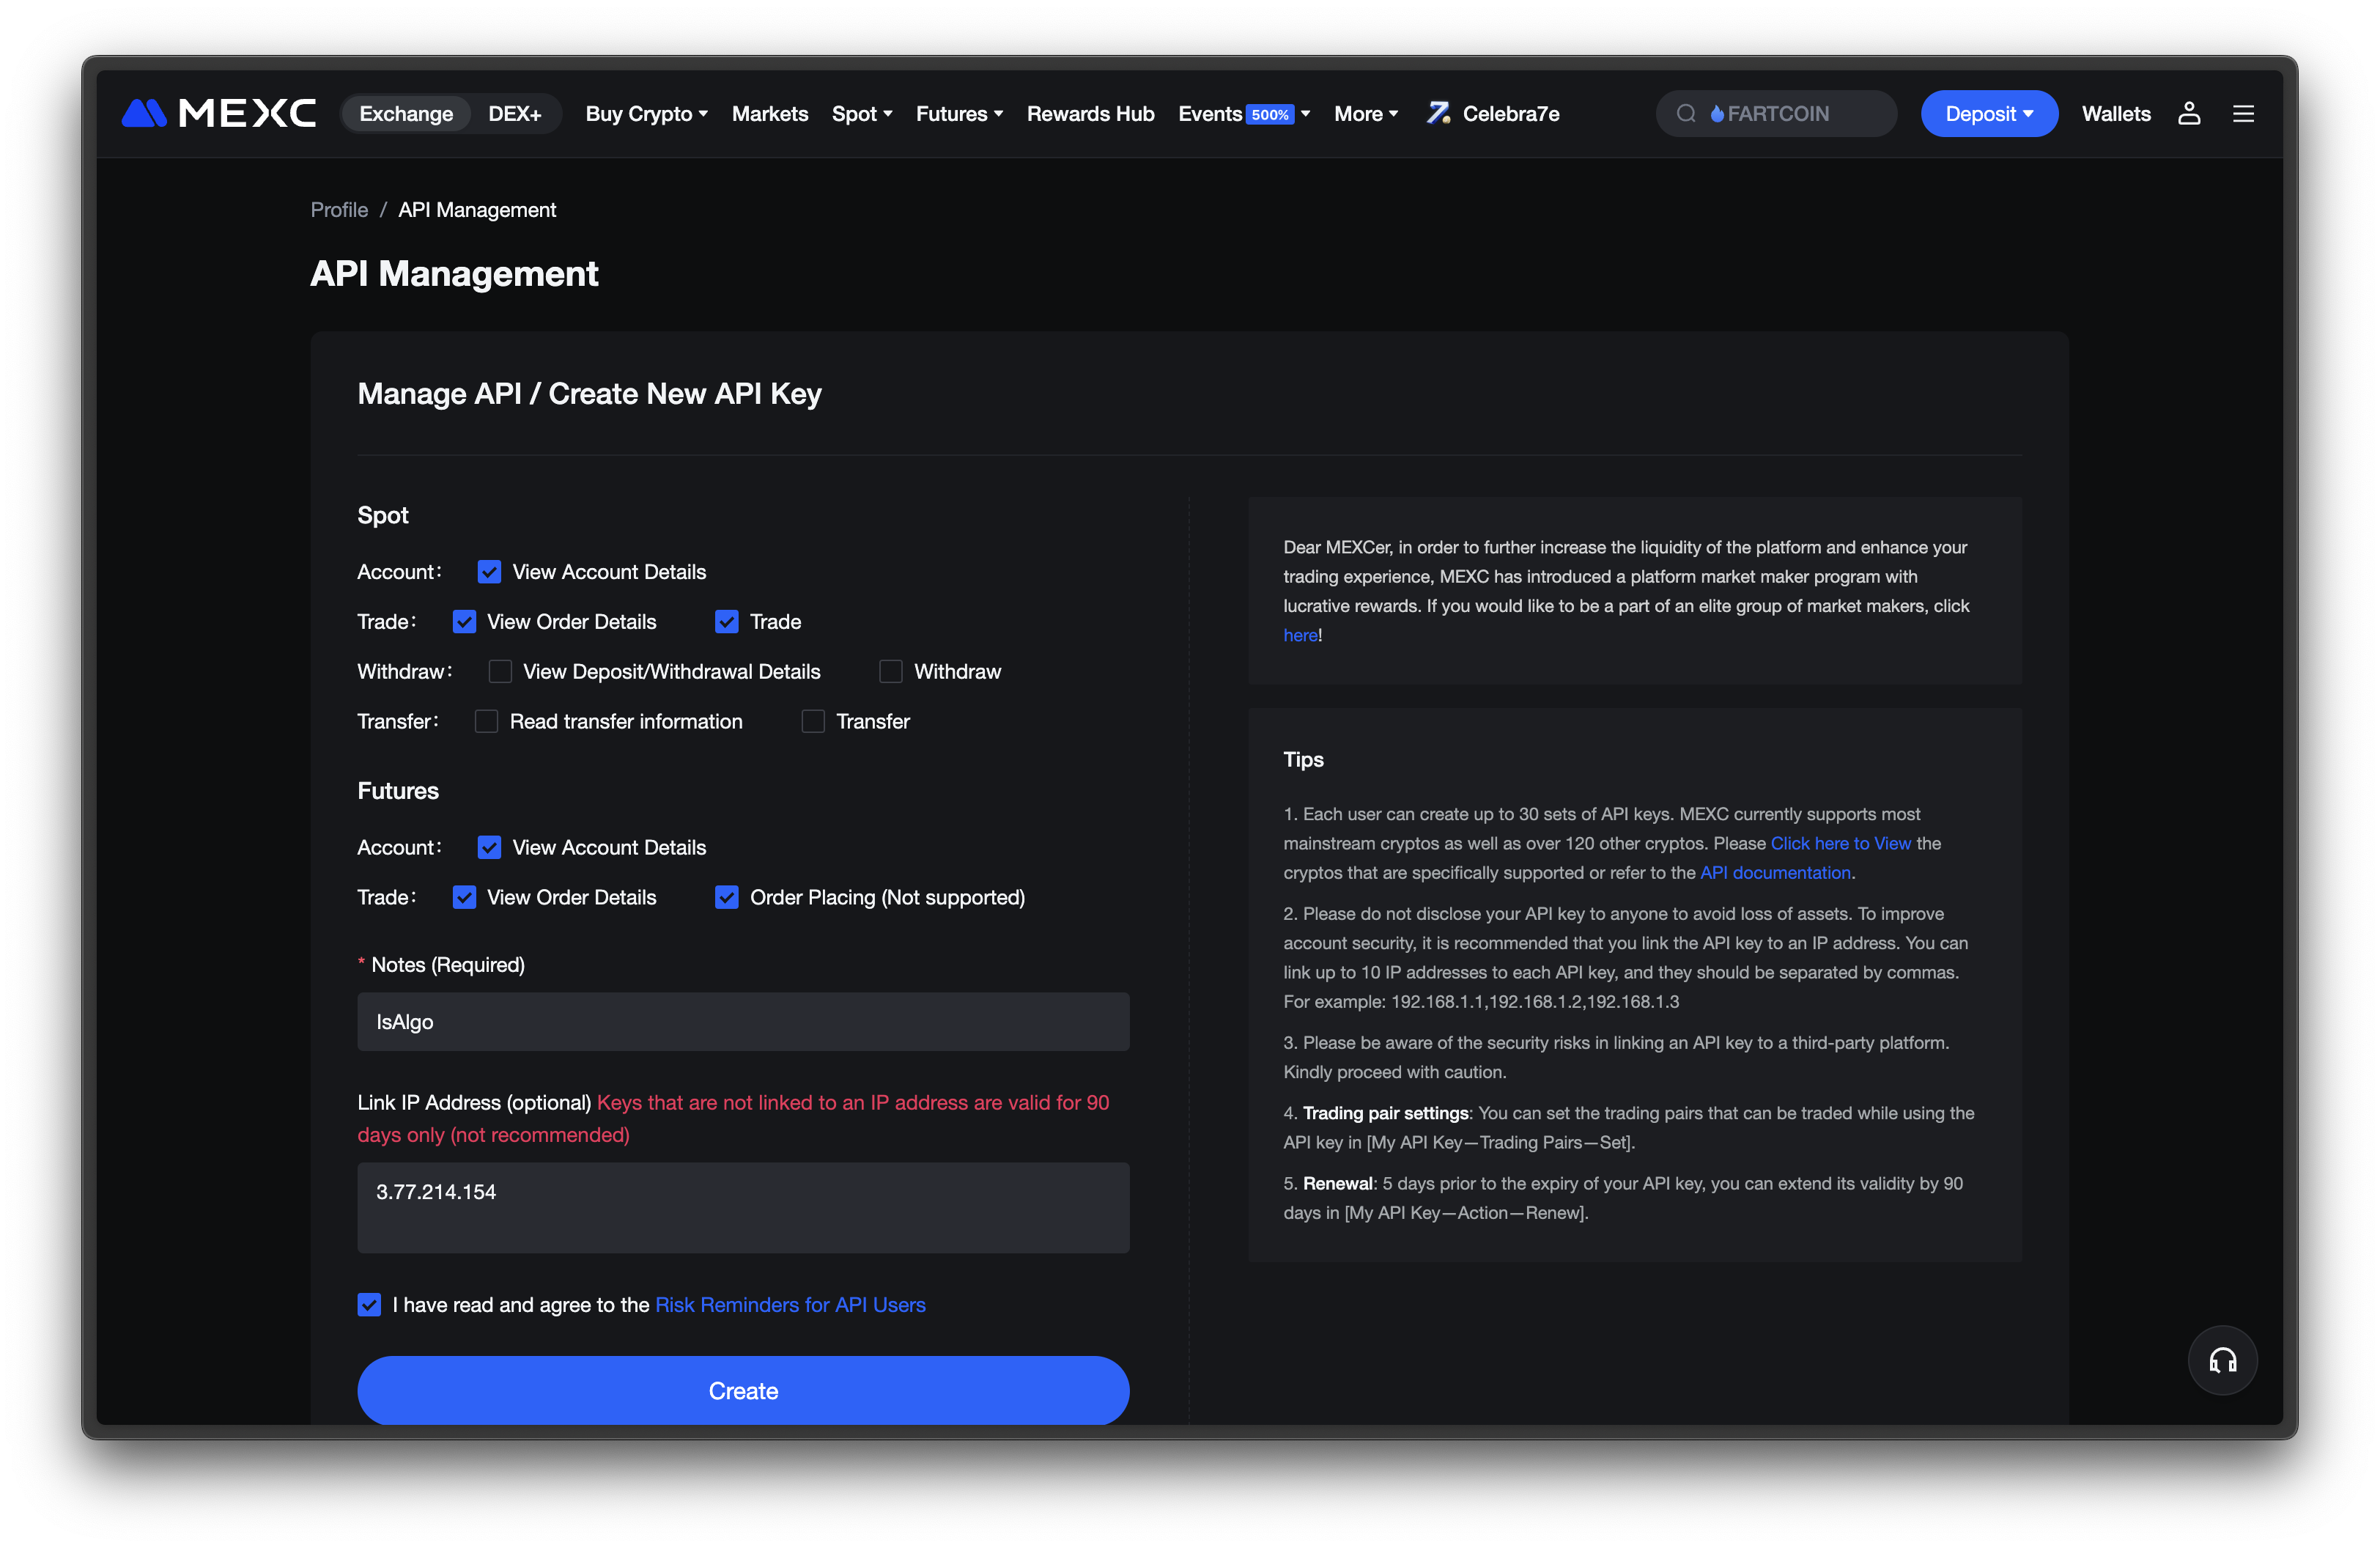This screenshot has height=1548, width=2380.
Task: Open the hamburger menu icon
Action: (2243, 114)
